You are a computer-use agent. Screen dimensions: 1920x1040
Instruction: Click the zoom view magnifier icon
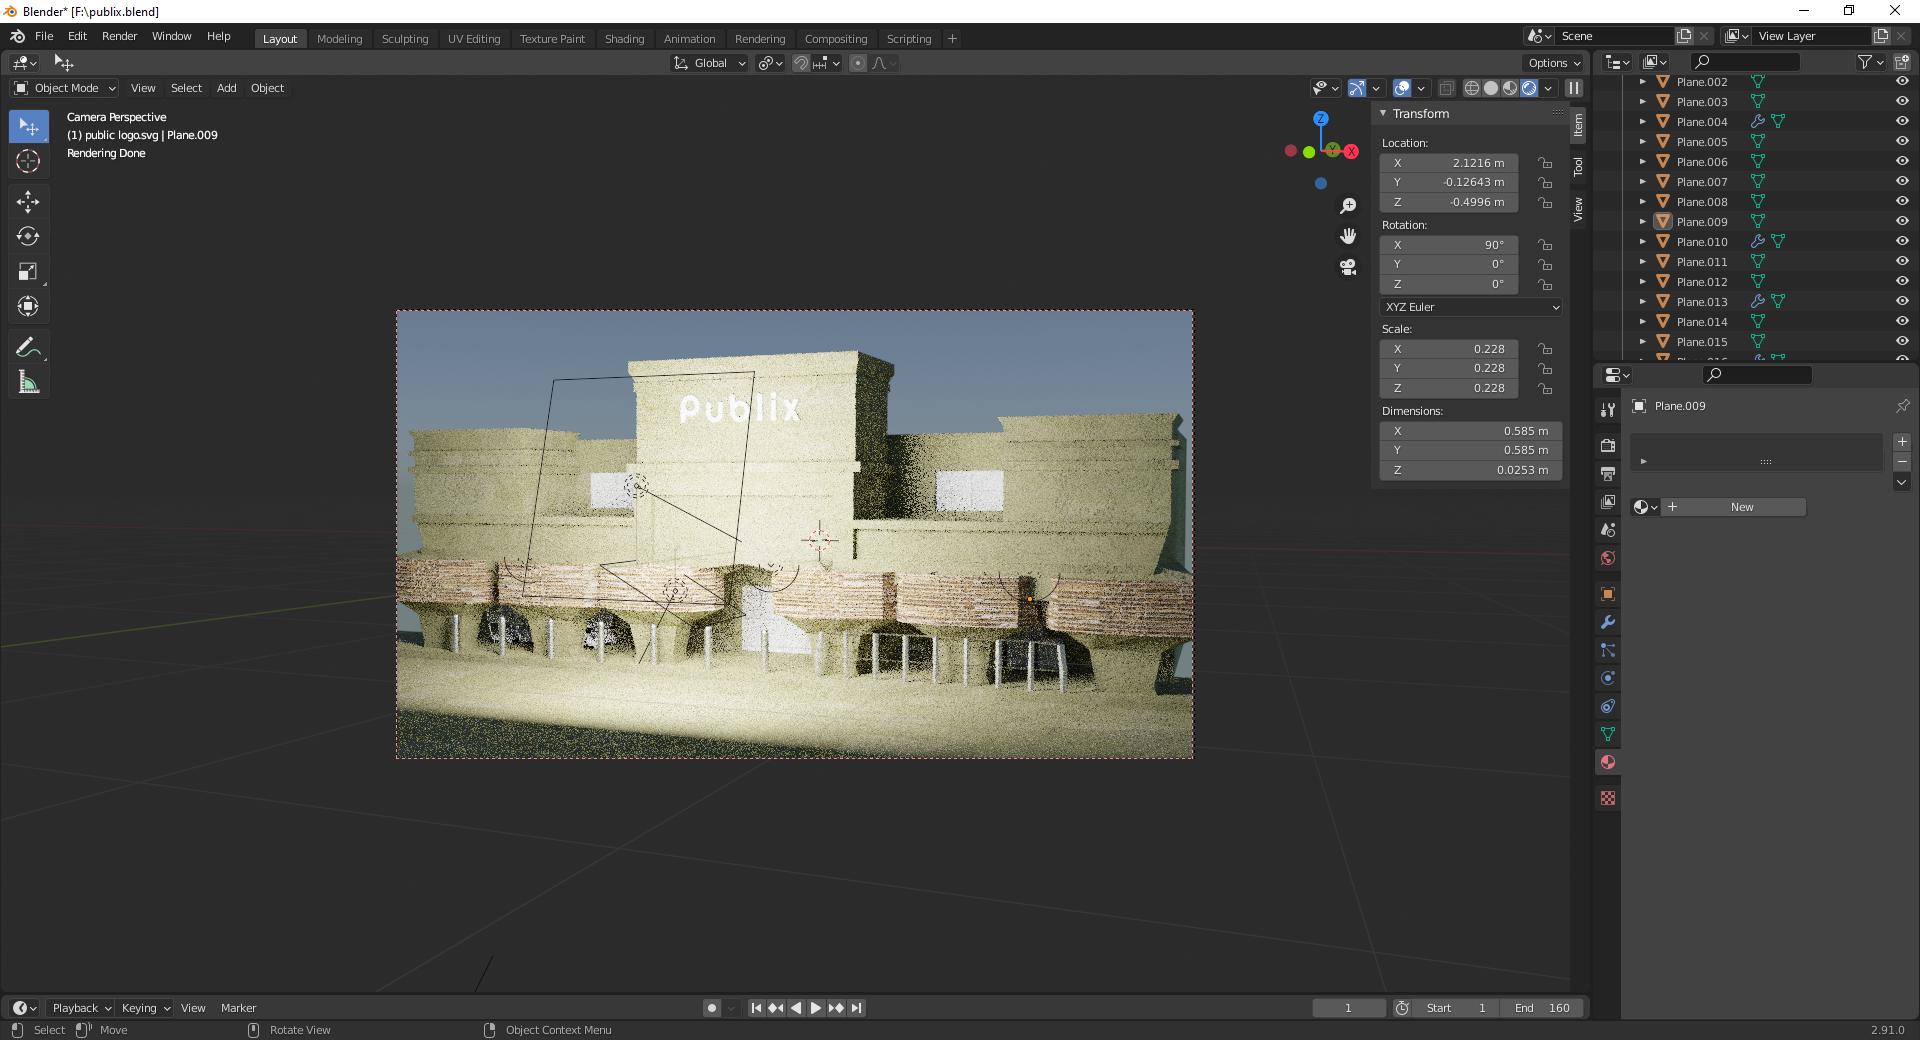point(1348,205)
